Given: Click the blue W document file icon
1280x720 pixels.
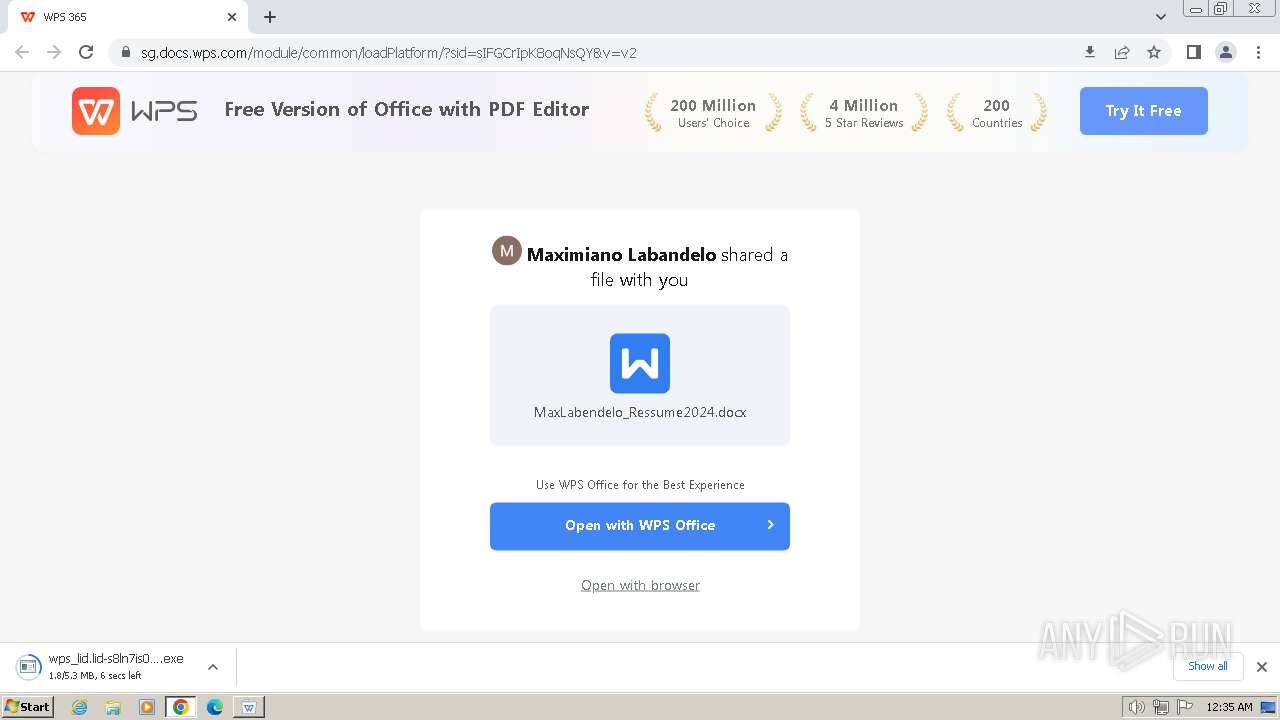Looking at the screenshot, I should pyautogui.click(x=640, y=363).
